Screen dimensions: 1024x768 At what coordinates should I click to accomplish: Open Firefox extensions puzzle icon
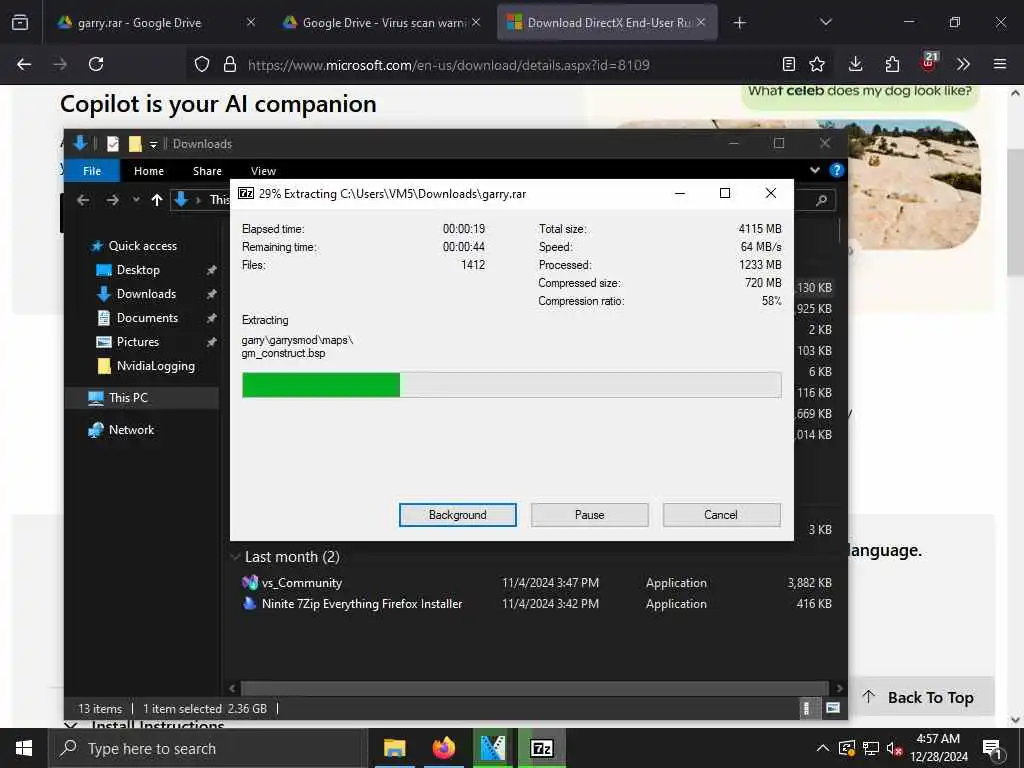[892, 64]
